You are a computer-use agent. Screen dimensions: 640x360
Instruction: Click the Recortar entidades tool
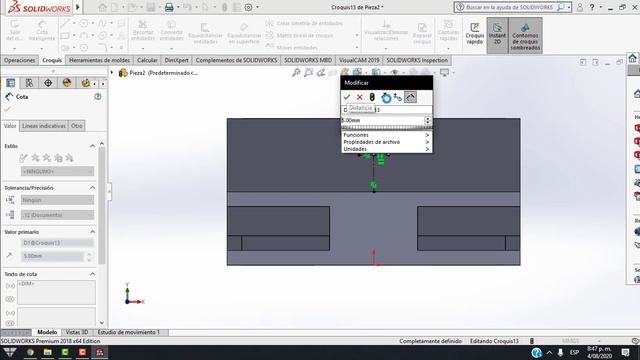143,31
